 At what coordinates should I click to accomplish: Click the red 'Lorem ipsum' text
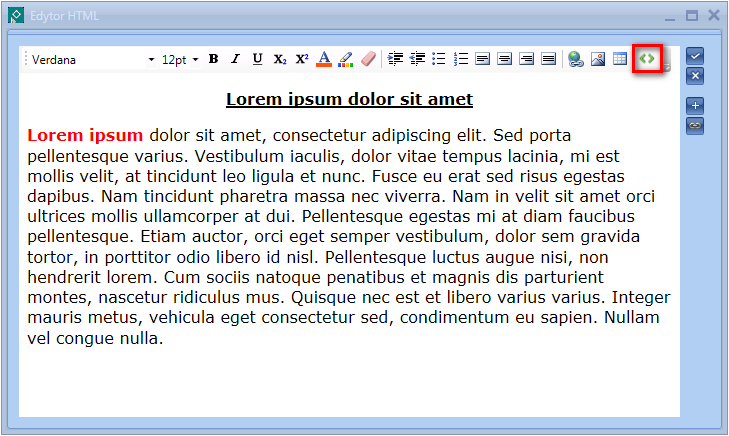click(85, 135)
